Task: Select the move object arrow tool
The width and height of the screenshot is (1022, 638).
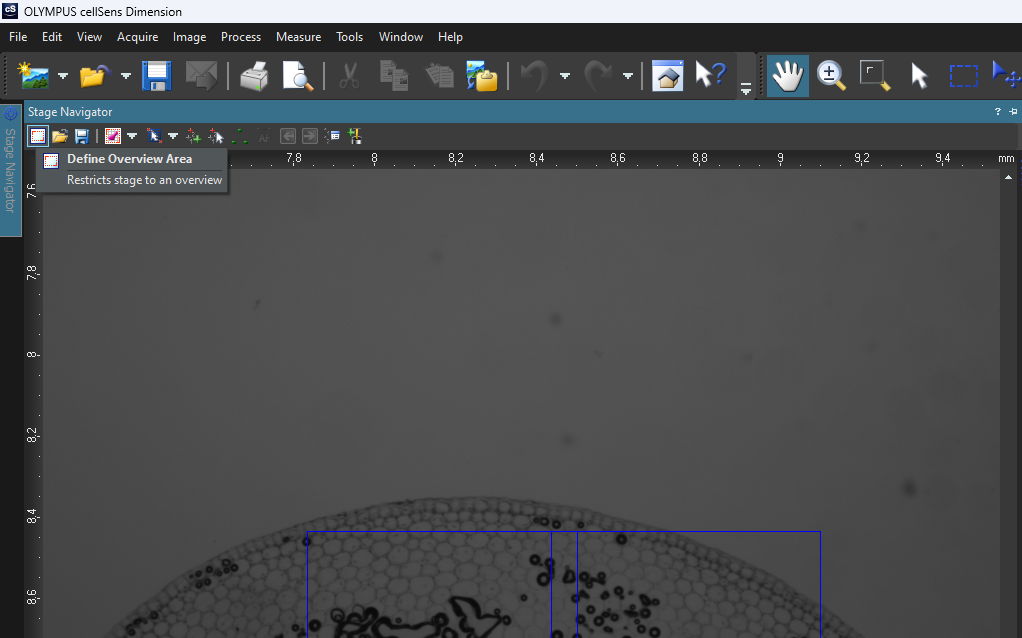Action: [x=1006, y=76]
